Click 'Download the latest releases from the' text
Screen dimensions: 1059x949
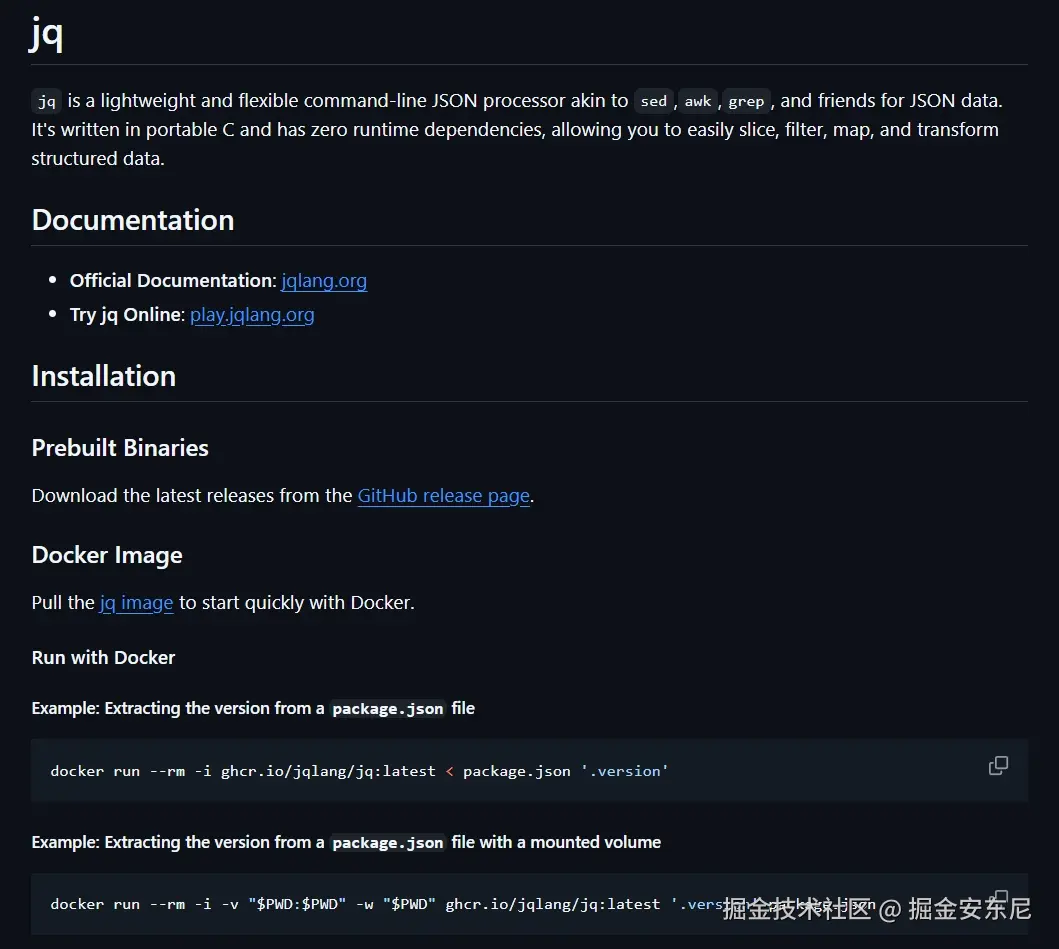coord(192,496)
